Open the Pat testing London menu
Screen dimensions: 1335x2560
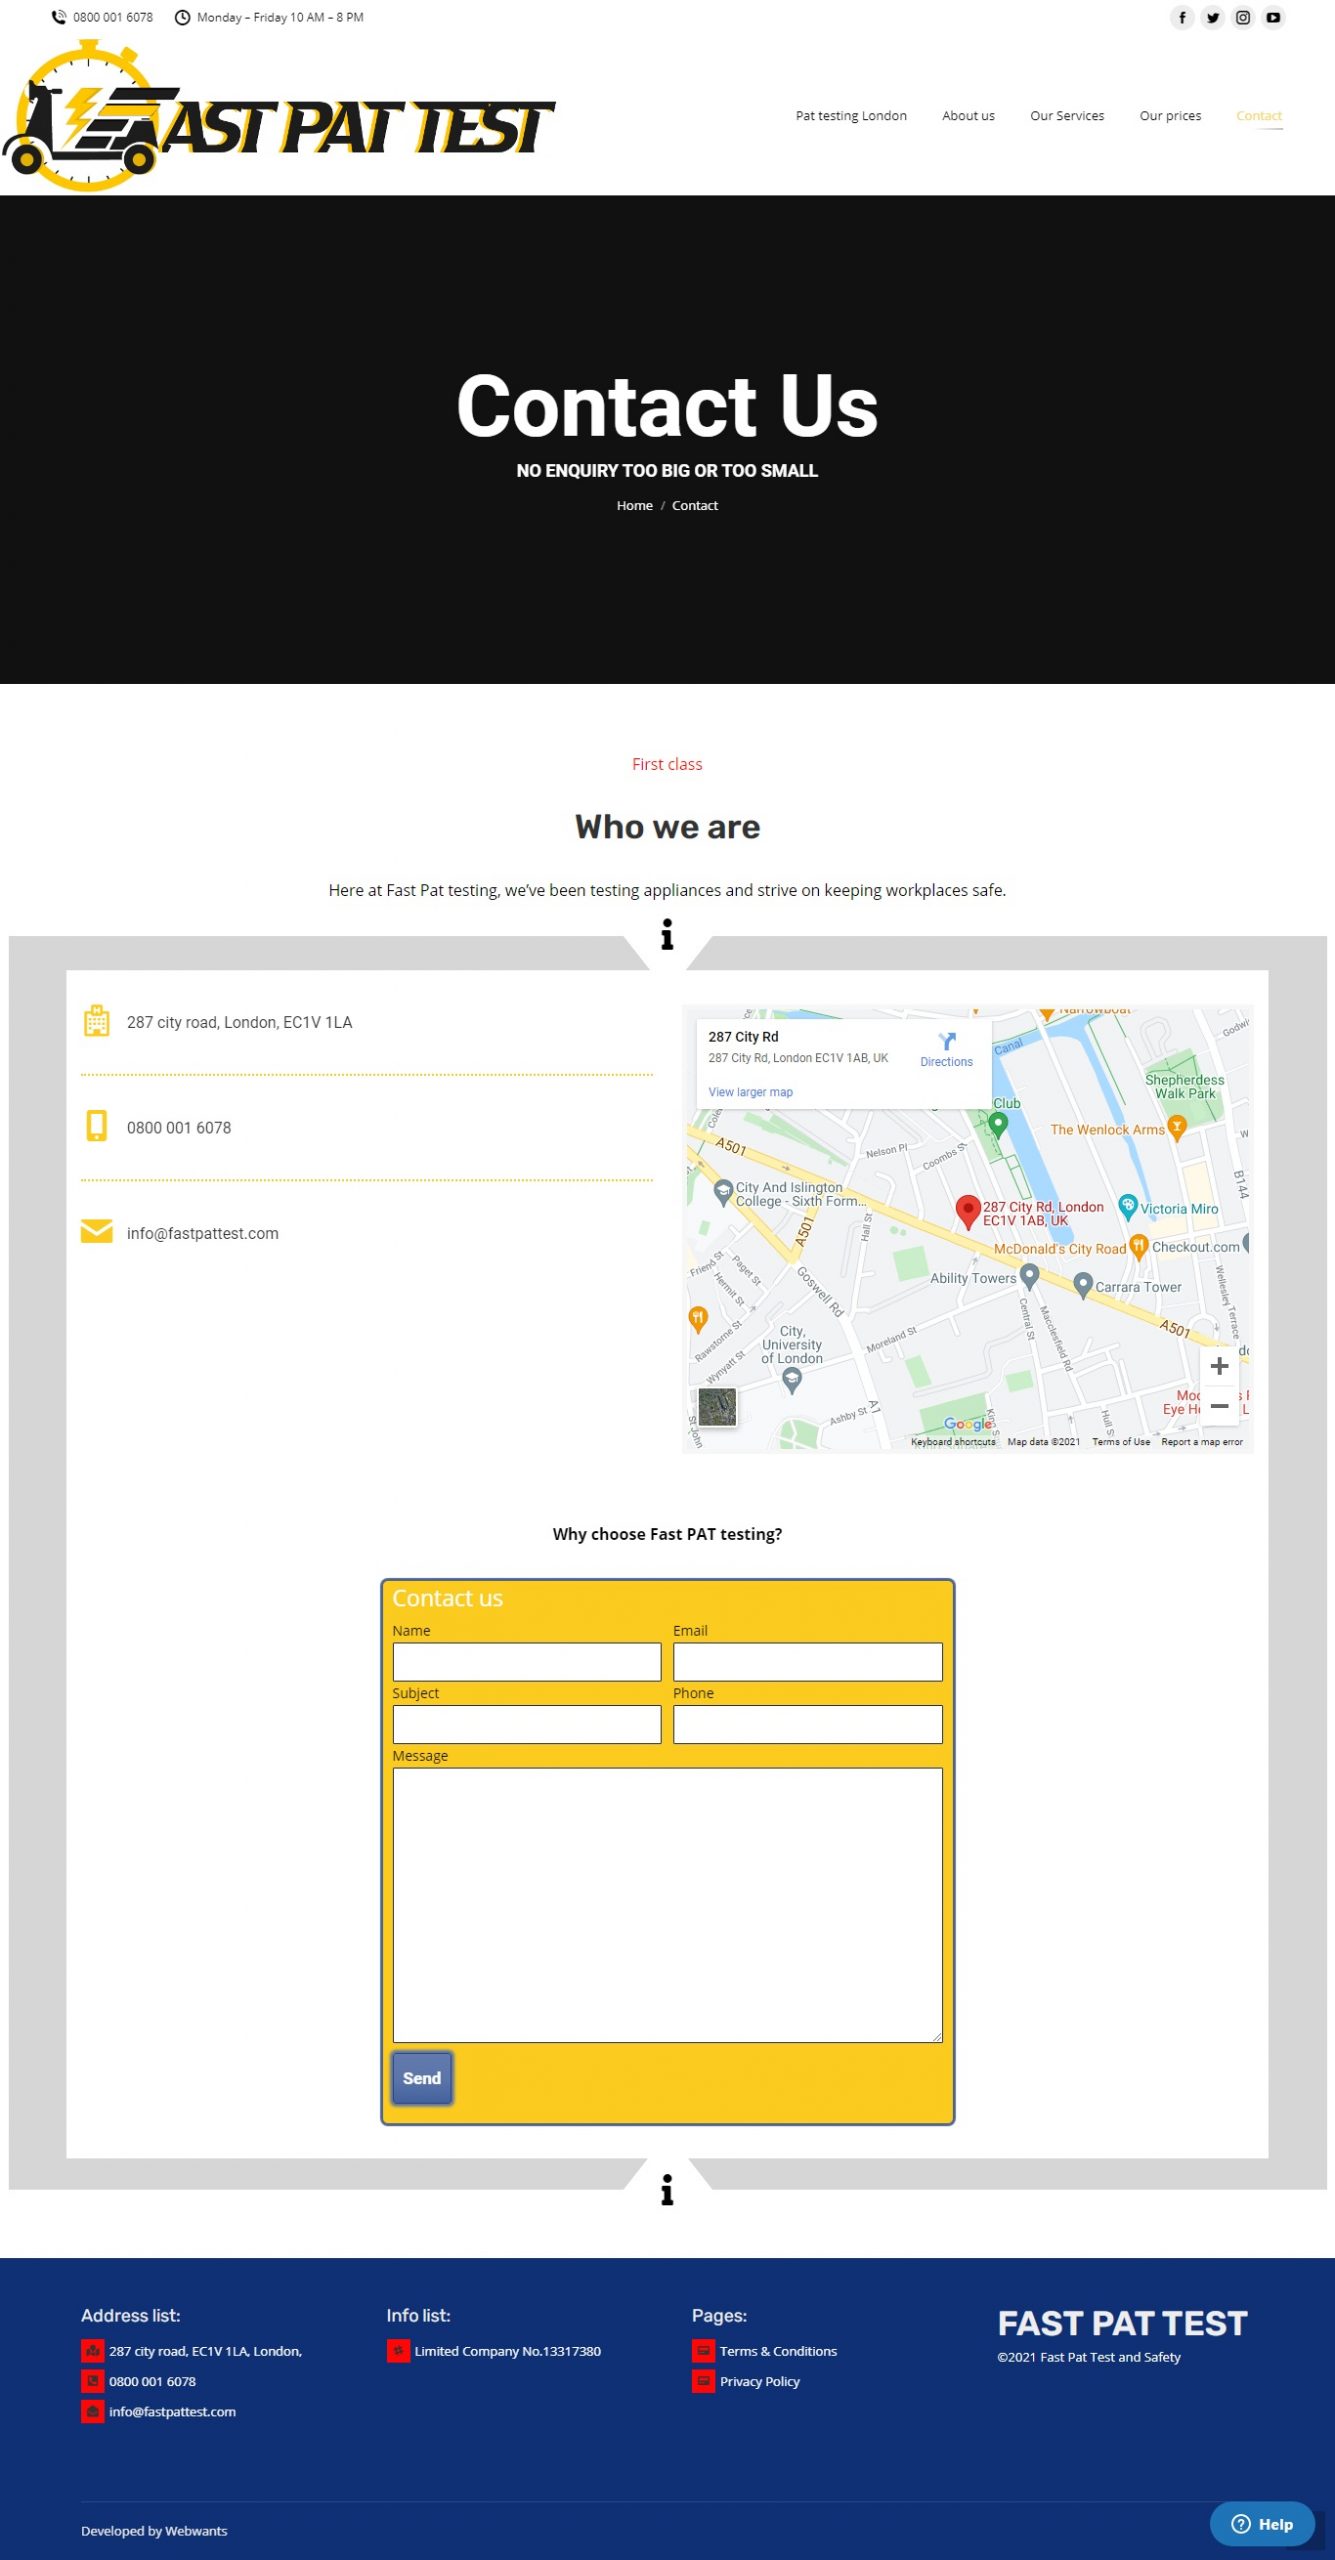click(851, 116)
